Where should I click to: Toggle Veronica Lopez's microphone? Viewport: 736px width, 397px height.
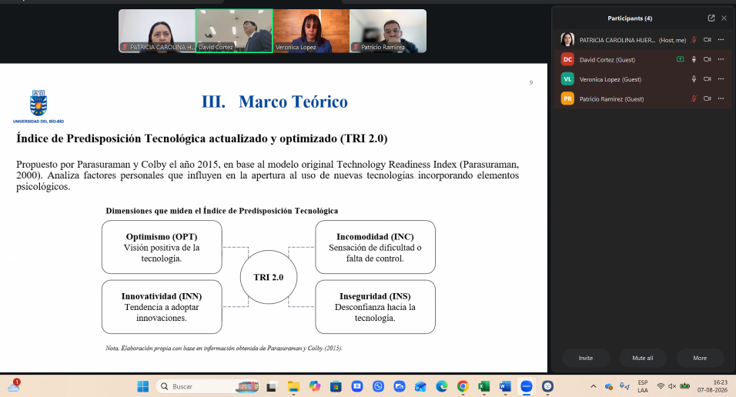pyautogui.click(x=694, y=79)
